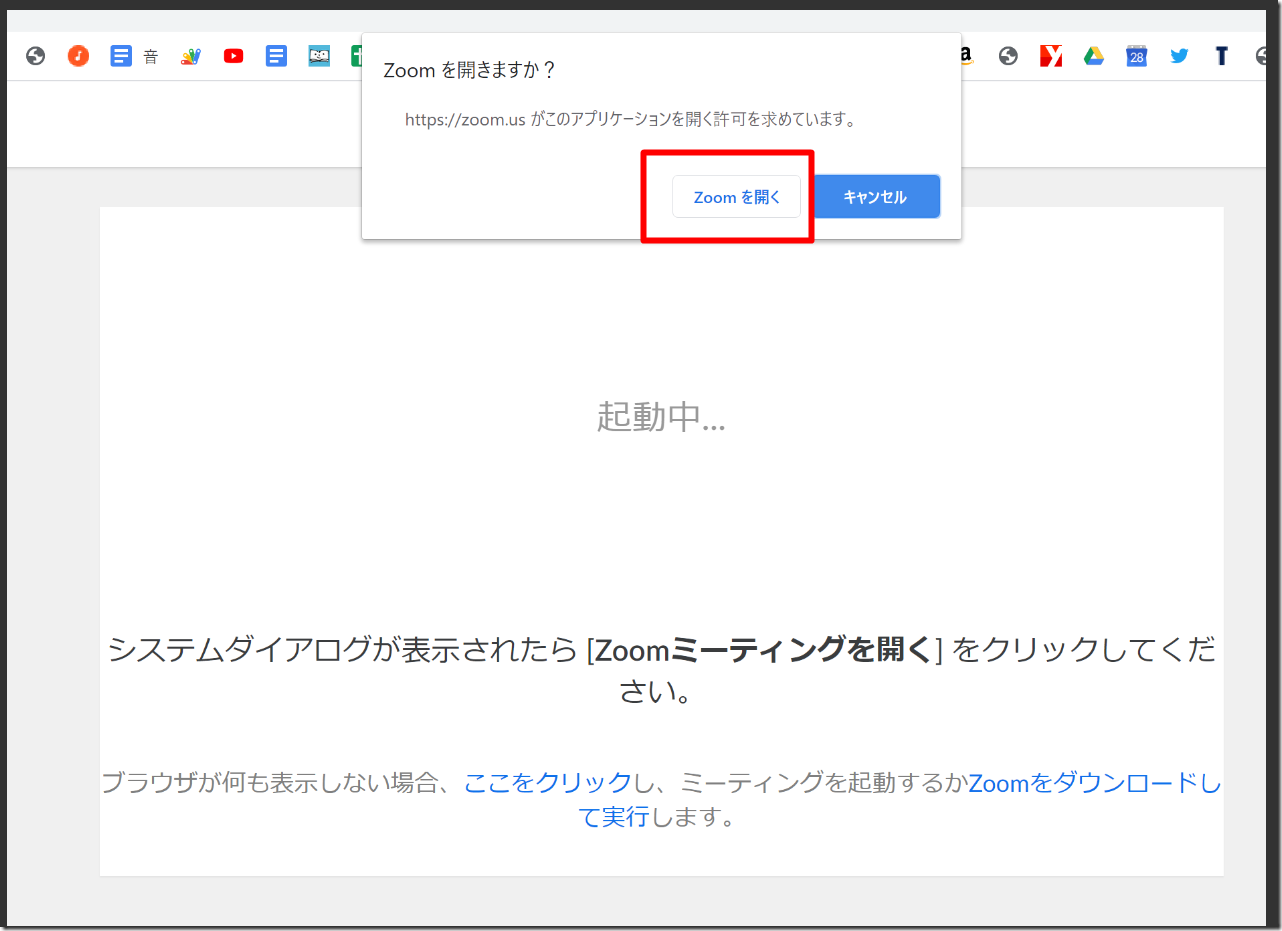Open the orange music note bookmark
The image size is (1282, 931).
pos(79,56)
